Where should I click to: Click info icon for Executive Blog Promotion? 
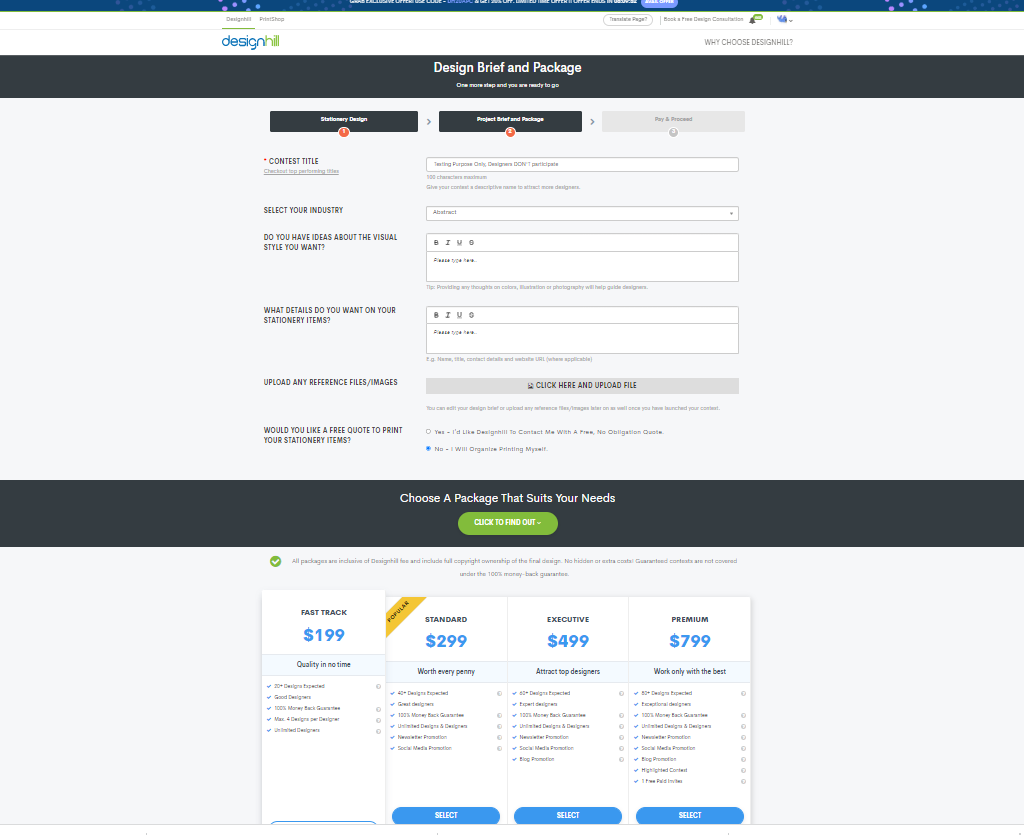621,760
